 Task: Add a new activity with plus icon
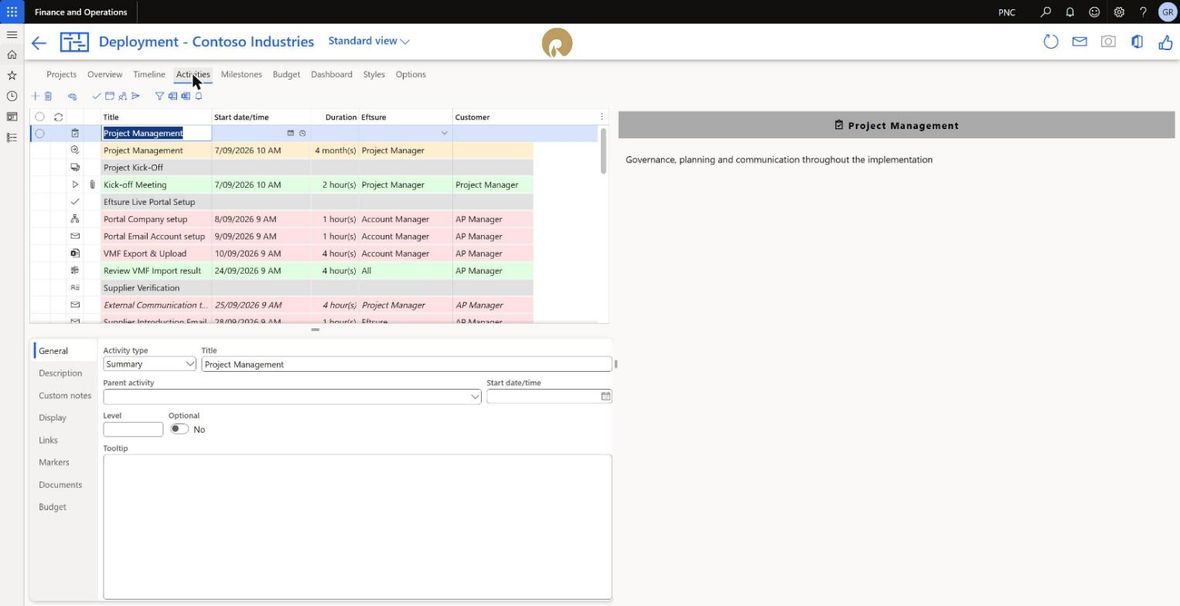(35, 96)
